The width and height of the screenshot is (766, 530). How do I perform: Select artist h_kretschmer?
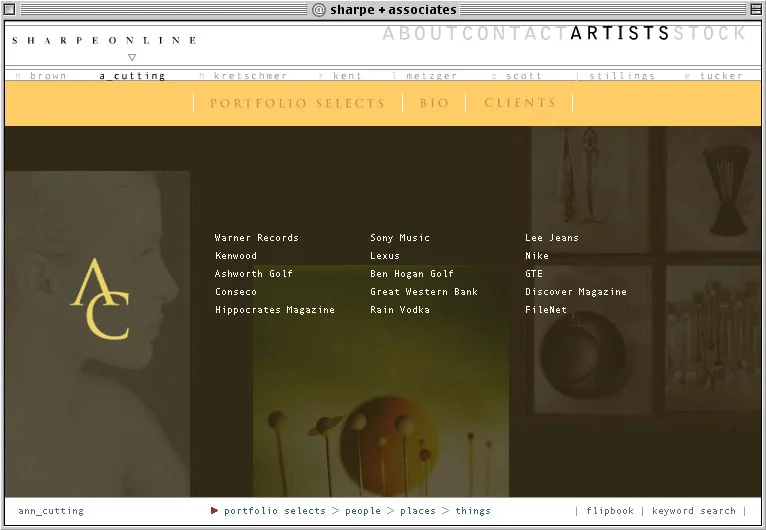(x=243, y=76)
